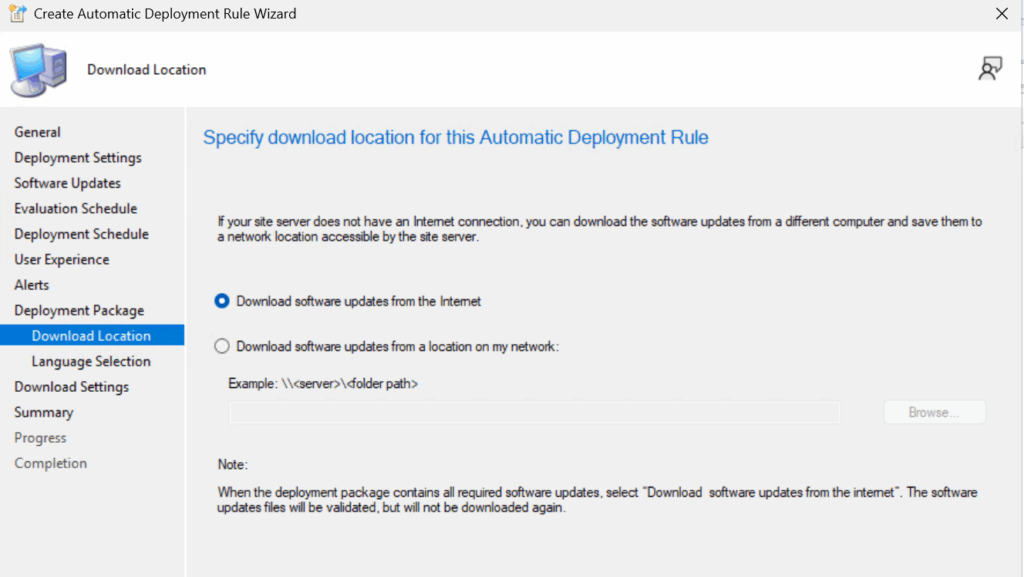Viewport: 1024px width, 577px height.
Task: Go to Deployment Settings step
Action: click(x=78, y=158)
